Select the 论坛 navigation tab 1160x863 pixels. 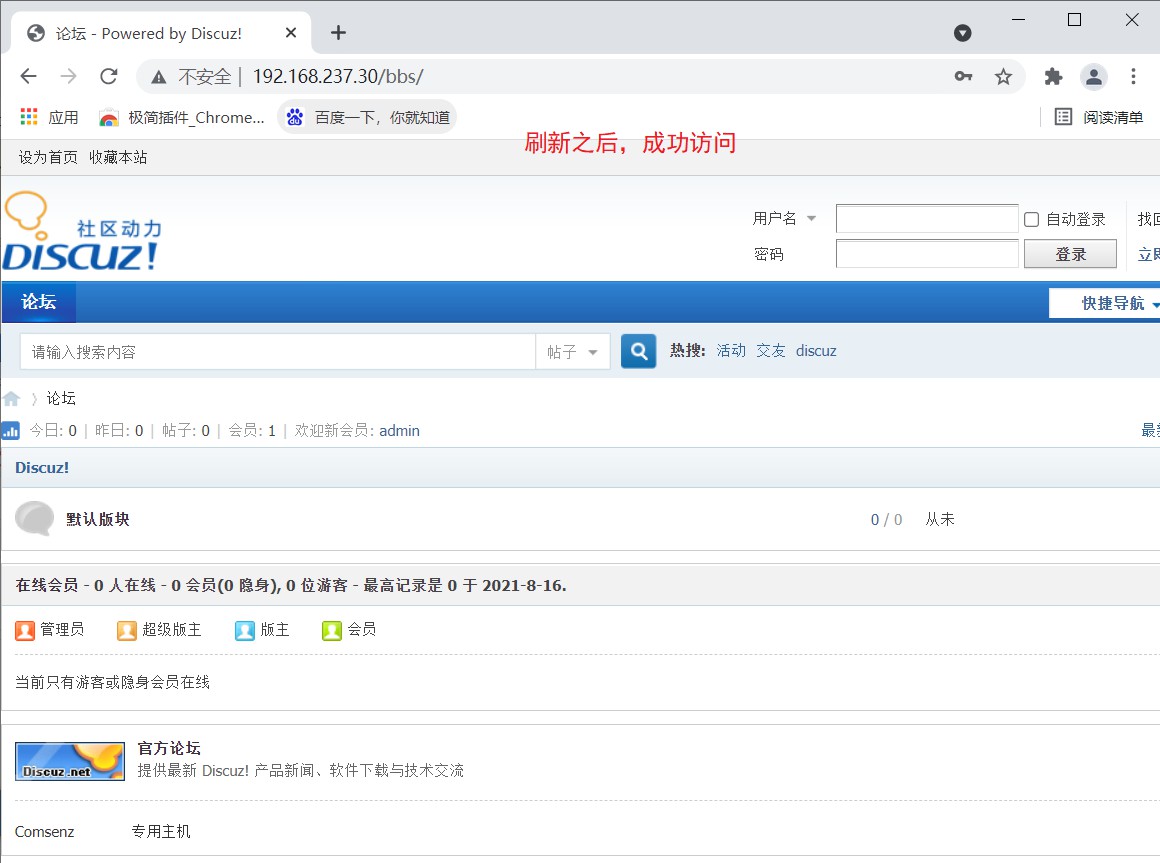point(38,302)
